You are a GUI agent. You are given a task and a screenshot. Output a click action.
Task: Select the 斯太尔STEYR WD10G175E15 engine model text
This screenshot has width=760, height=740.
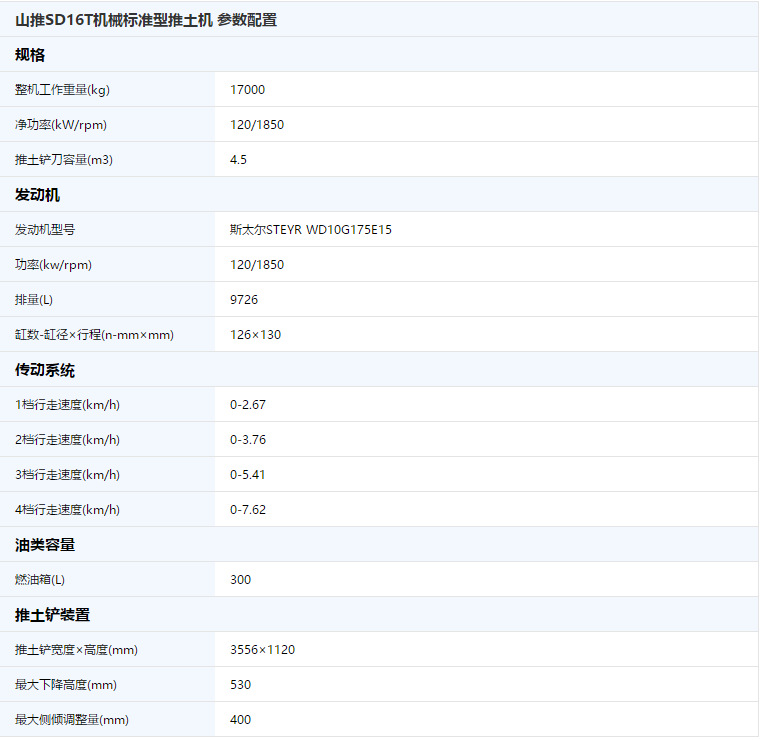pos(311,230)
